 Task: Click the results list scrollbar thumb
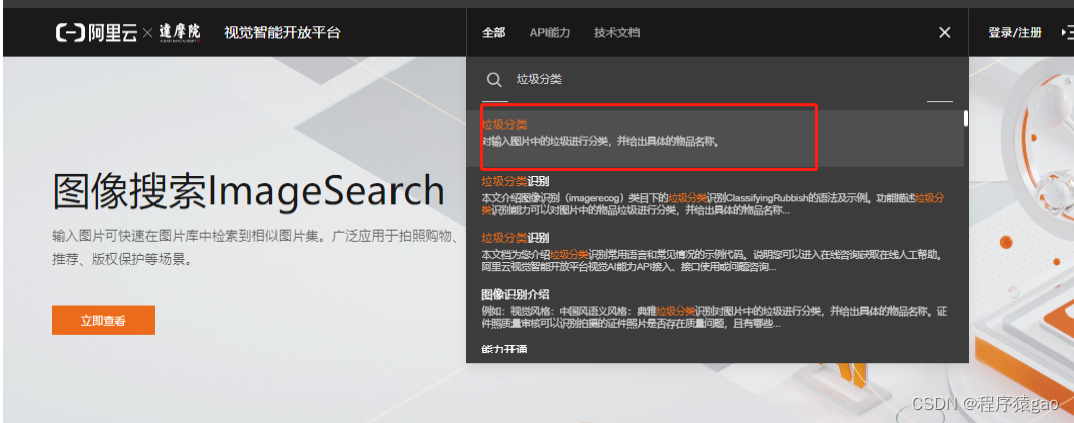point(966,118)
